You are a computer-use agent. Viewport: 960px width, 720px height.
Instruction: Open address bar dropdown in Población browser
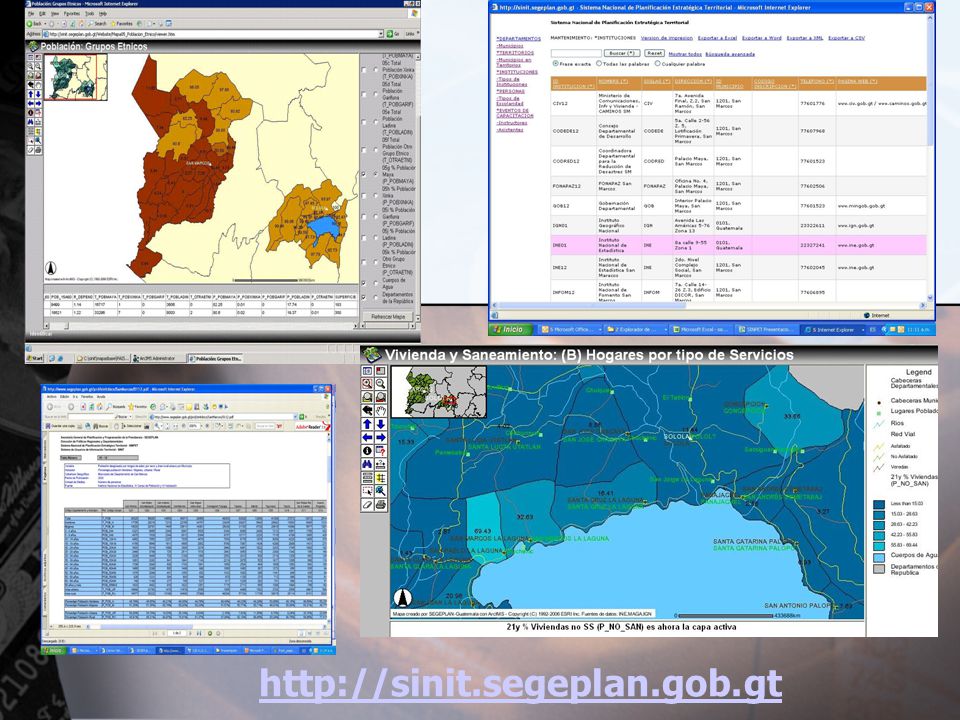pos(381,34)
